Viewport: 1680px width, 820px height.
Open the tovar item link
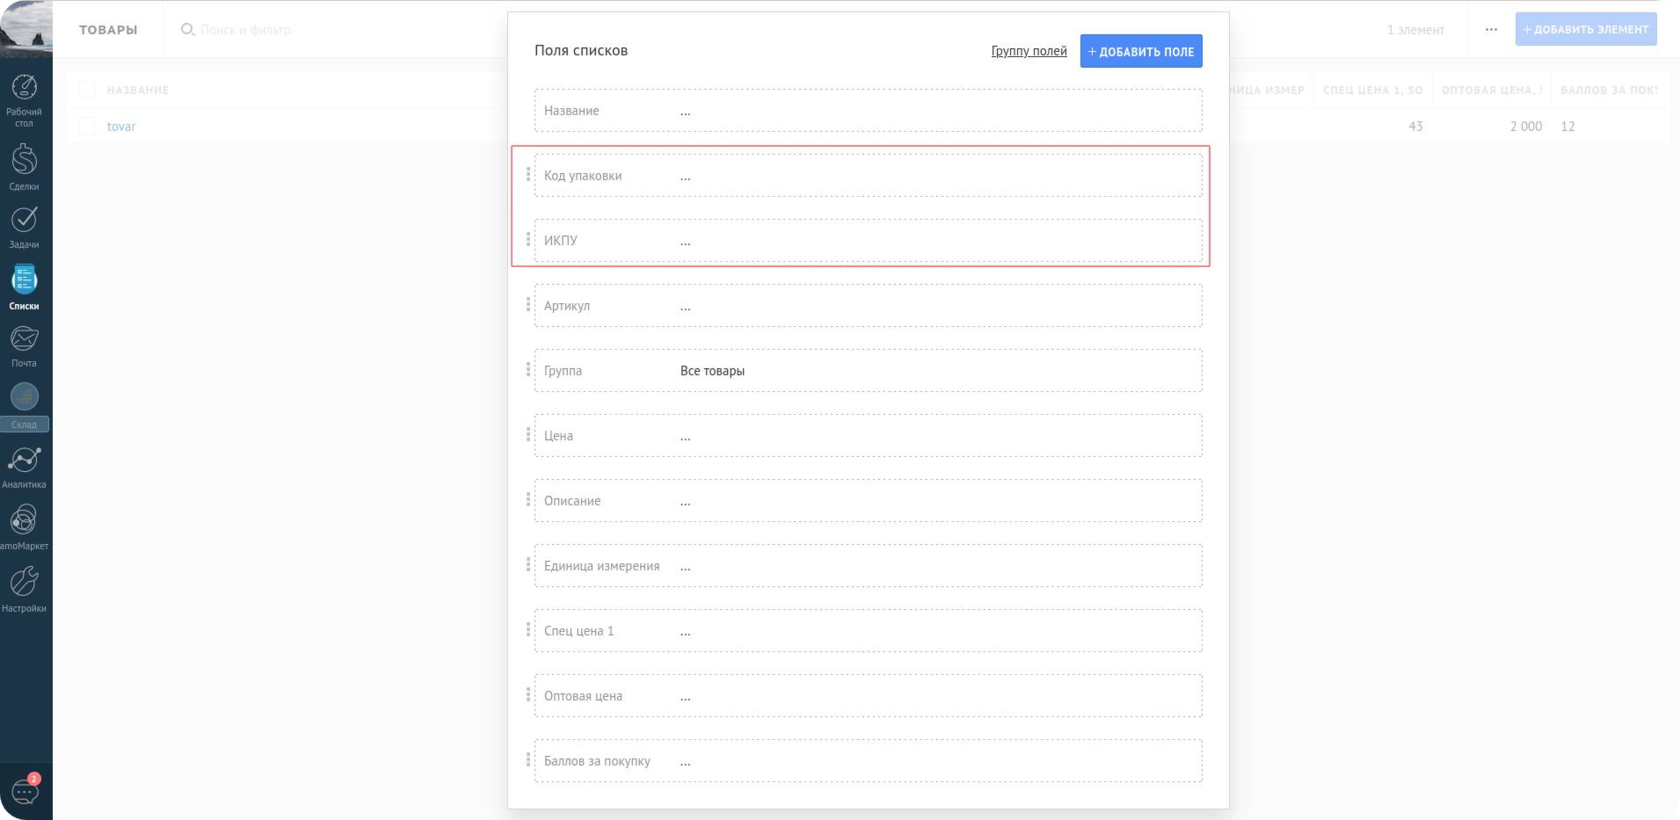[x=121, y=126]
